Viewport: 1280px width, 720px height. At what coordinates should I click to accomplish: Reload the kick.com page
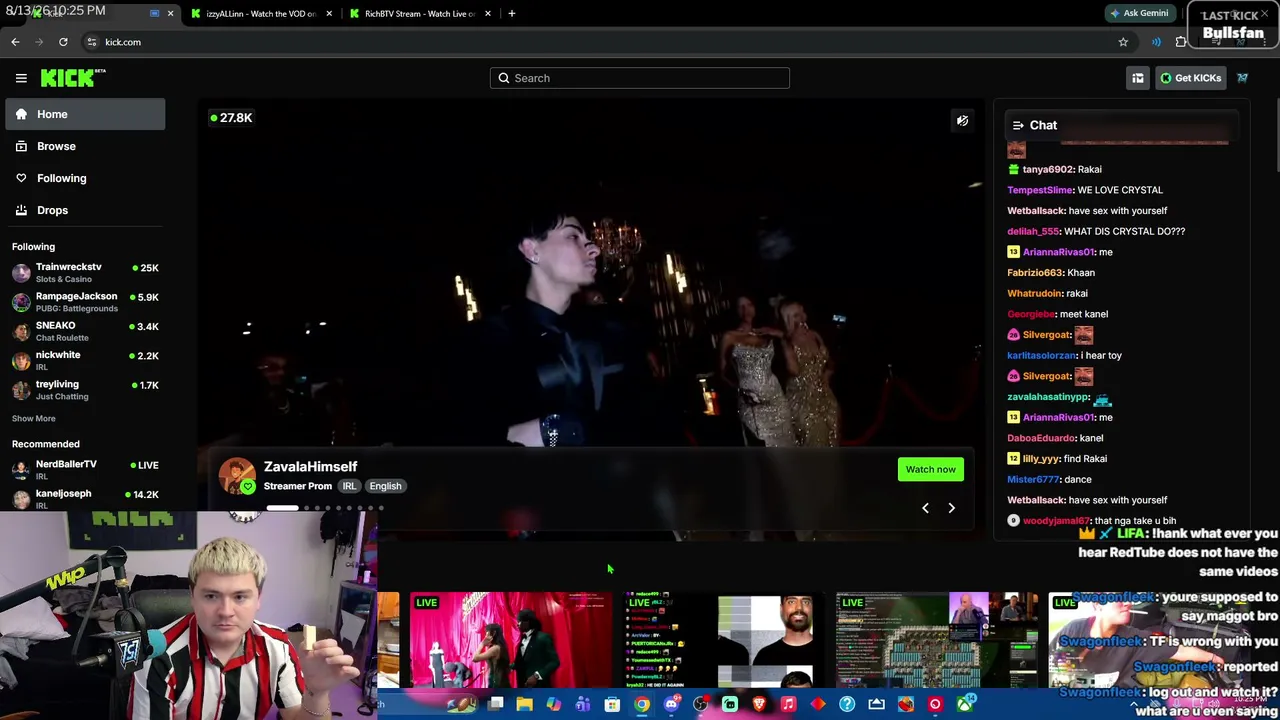coord(63,42)
